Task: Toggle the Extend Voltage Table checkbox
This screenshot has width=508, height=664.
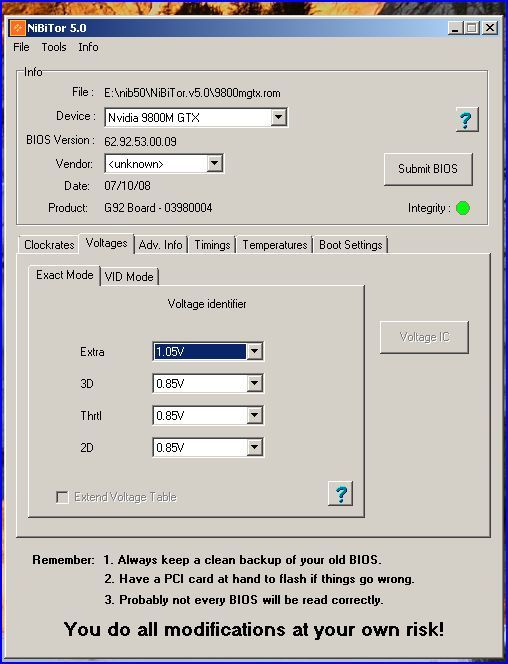Action: (62, 497)
